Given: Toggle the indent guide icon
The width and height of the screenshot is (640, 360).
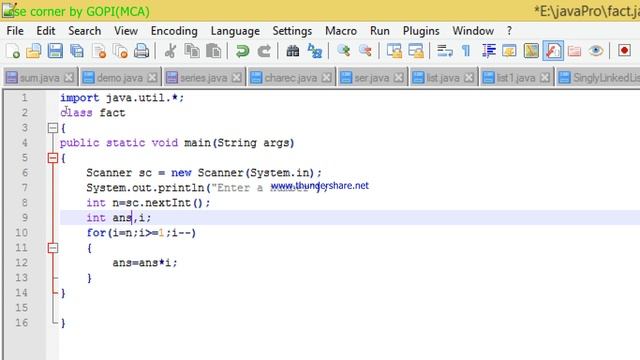Looking at the screenshot, I should point(489,51).
